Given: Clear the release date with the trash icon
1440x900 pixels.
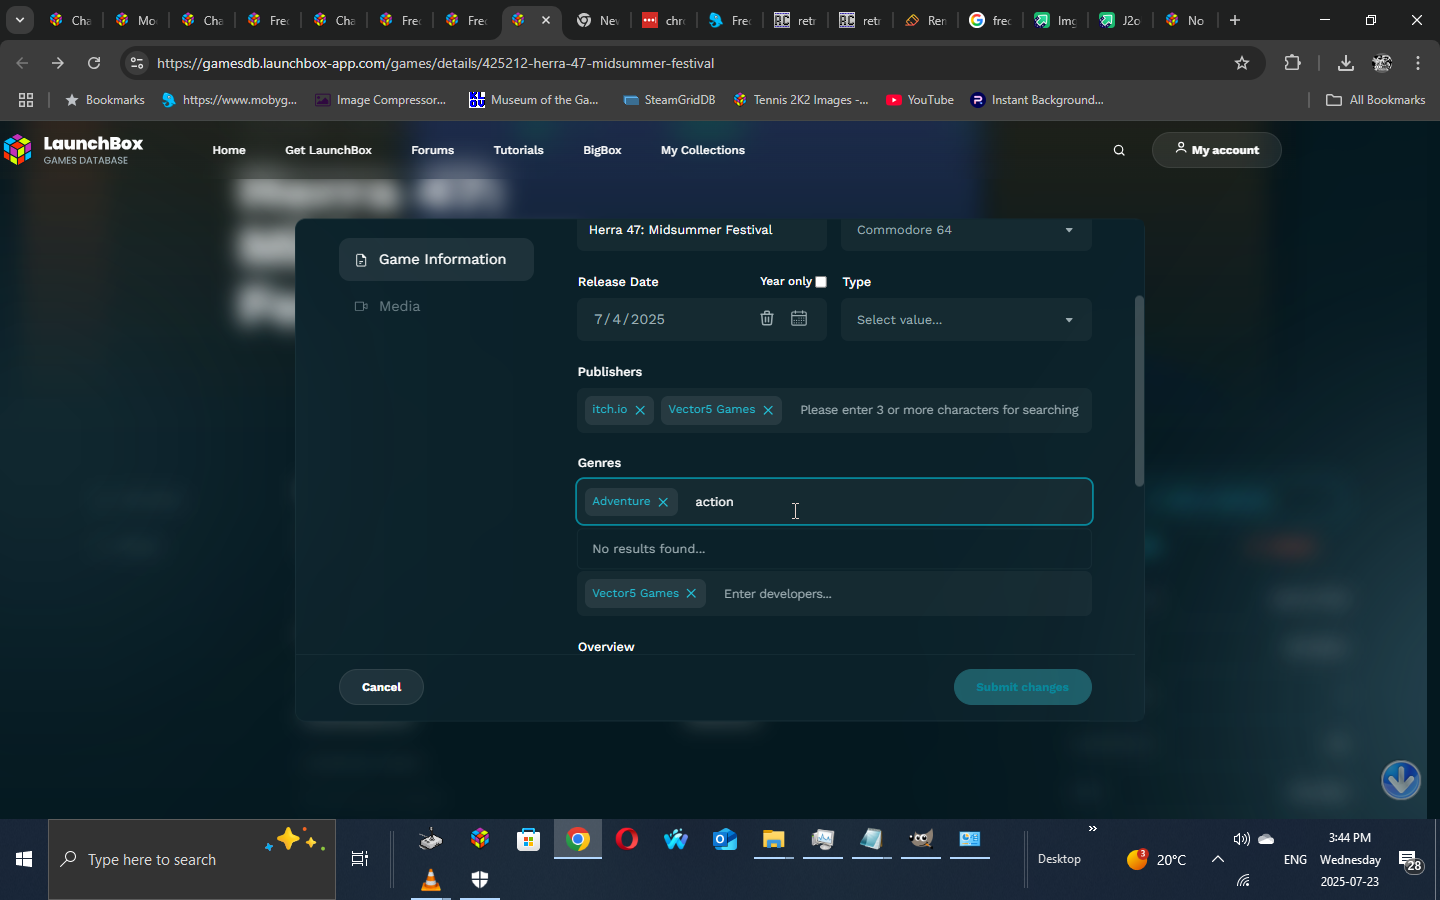Looking at the screenshot, I should pos(767,318).
